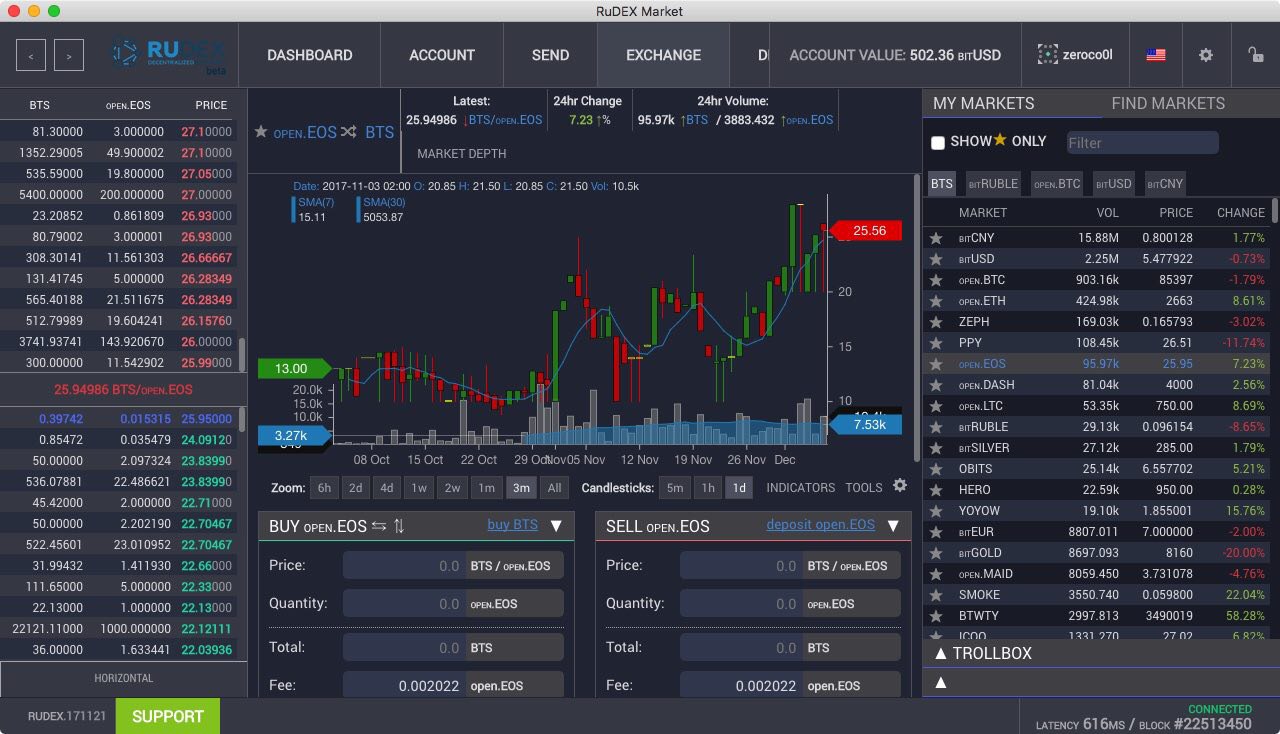Screen dimensions: 1280x734
Task: Star the YOYOW market row
Action: pyautogui.click(x=936, y=511)
